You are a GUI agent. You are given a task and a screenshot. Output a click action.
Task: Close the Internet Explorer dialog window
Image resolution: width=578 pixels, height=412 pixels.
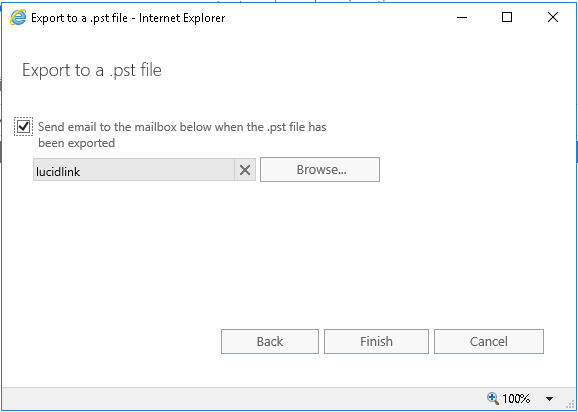553,17
